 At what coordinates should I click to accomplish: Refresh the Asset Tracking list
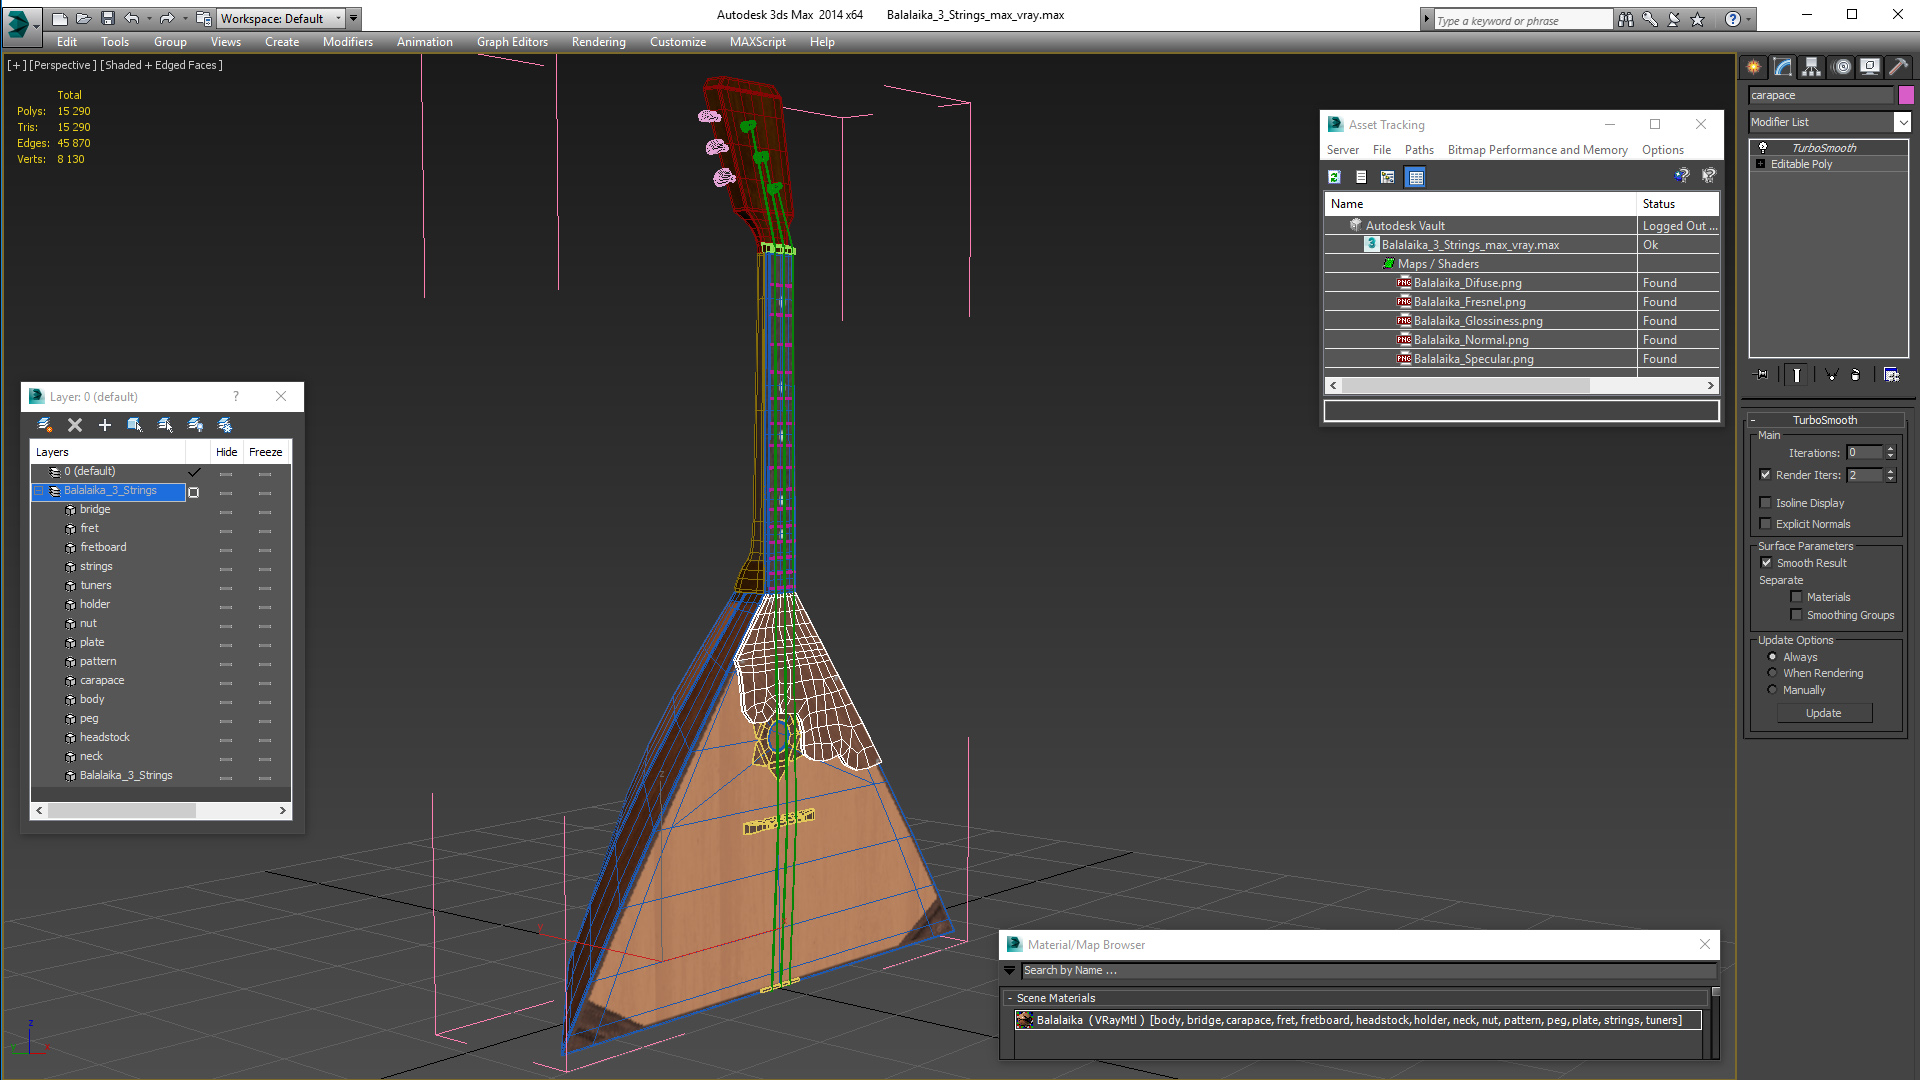[1334, 177]
